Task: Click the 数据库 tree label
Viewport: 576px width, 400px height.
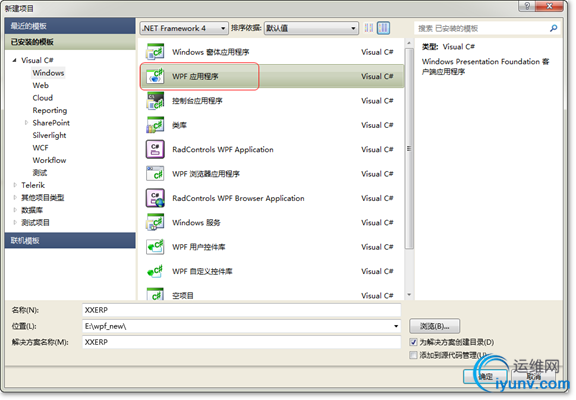Action: (x=32, y=210)
